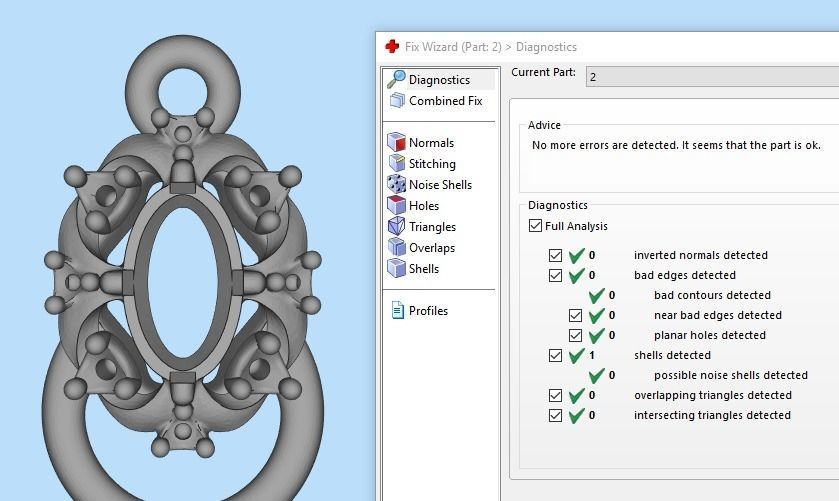This screenshot has width=839, height=501.
Task: Click the green checkmark beside inverted normals
Action: click(x=576, y=255)
